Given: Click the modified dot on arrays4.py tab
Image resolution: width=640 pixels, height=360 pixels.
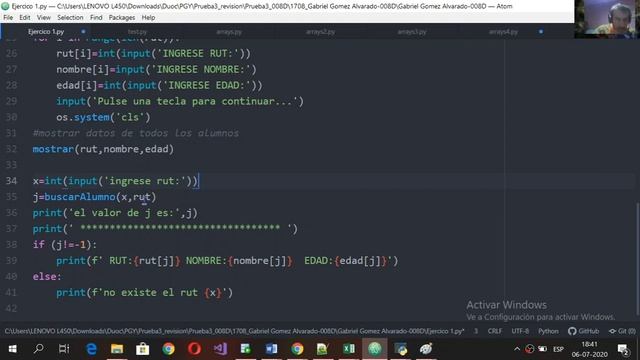Looking at the screenshot, I should click(x=541, y=31).
